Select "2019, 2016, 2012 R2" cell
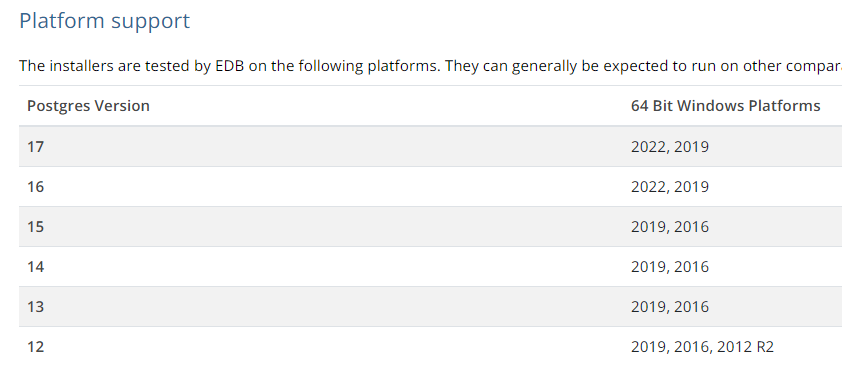This screenshot has width=842, height=373. pyautogui.click(x=702, y=347)
